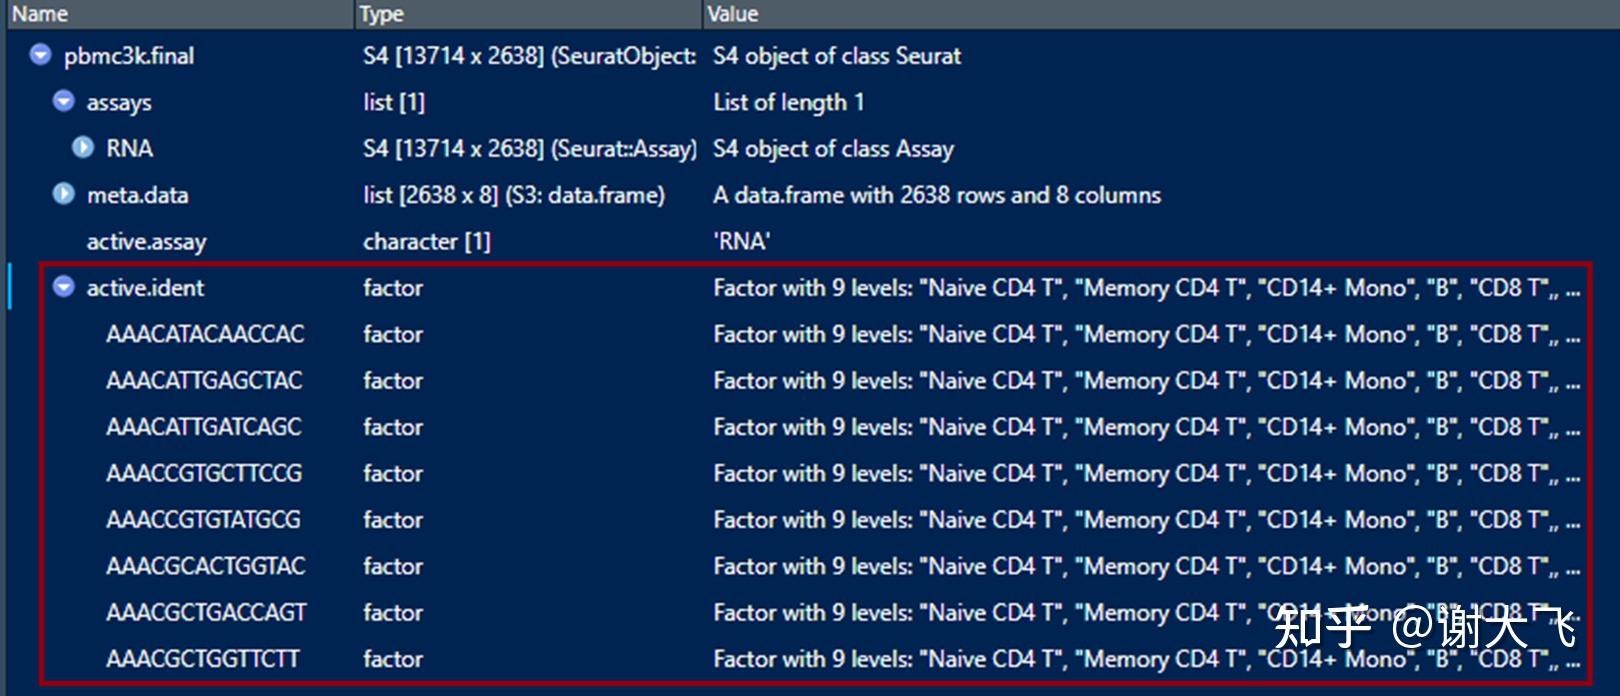Click the 'RNA' value of active.assay
The height and width of the screenshot is (696, 1620).
coord(741,241)
